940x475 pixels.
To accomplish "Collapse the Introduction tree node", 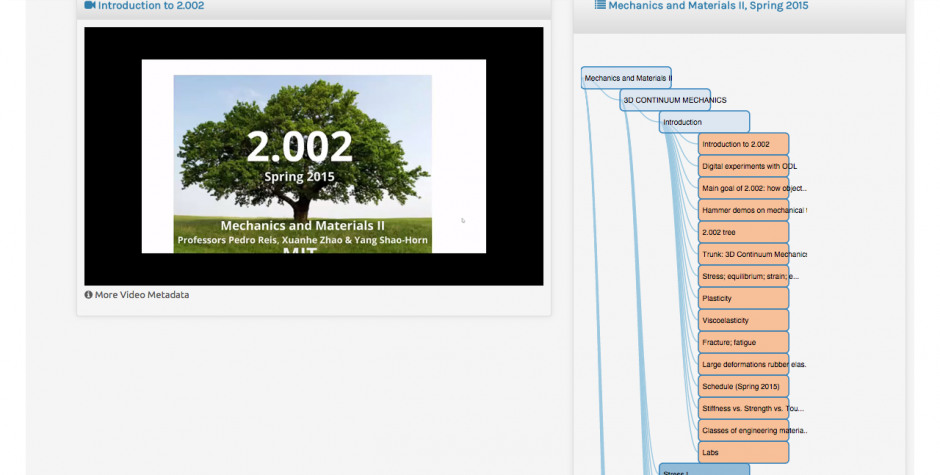I will [704, 122].
